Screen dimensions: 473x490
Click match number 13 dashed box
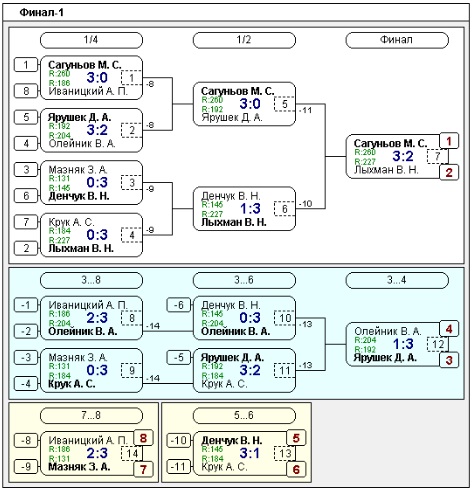pos(285,453)
